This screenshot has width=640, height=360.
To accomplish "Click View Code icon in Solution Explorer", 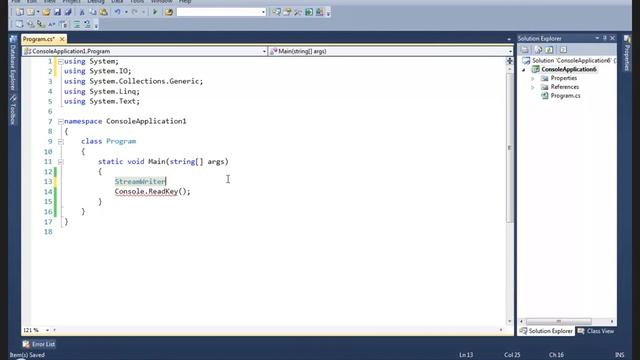I will pos(563,50).
